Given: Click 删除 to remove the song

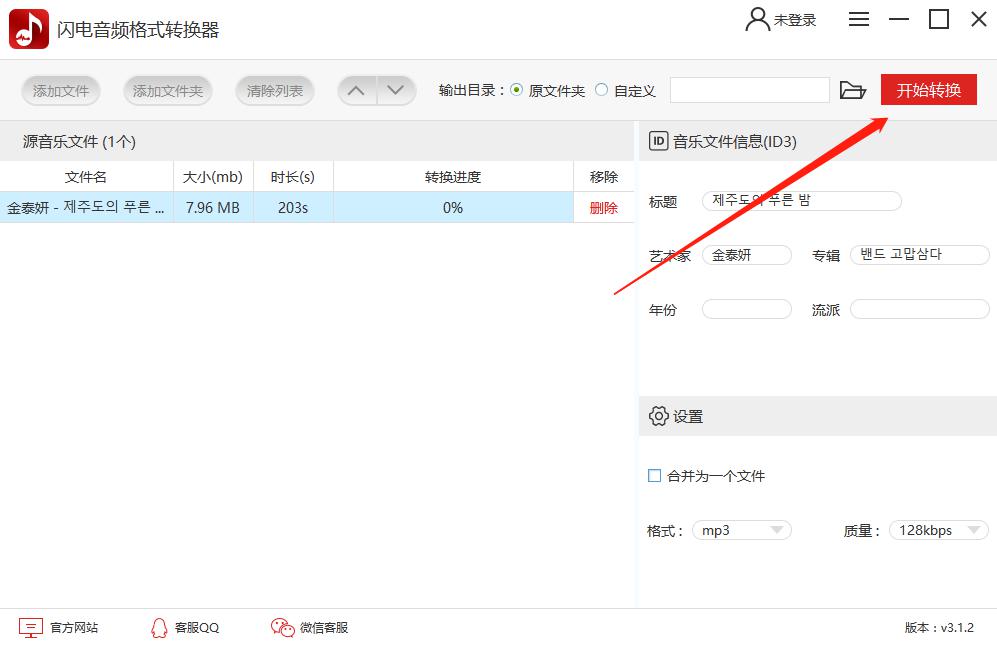Looking at the screenshot, I should (604, 208).
